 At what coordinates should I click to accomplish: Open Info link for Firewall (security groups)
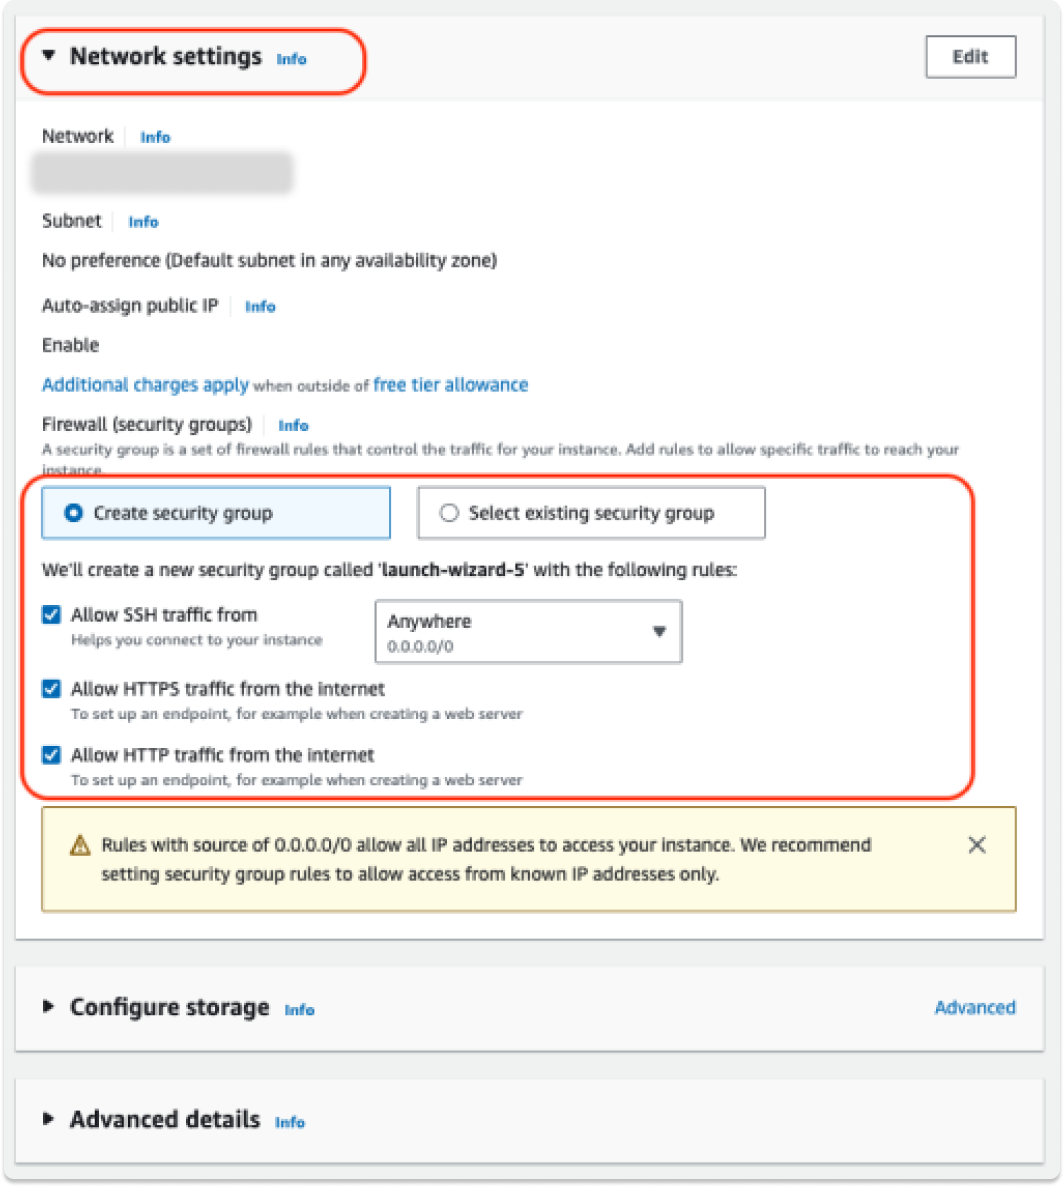(x=293, y=425)
